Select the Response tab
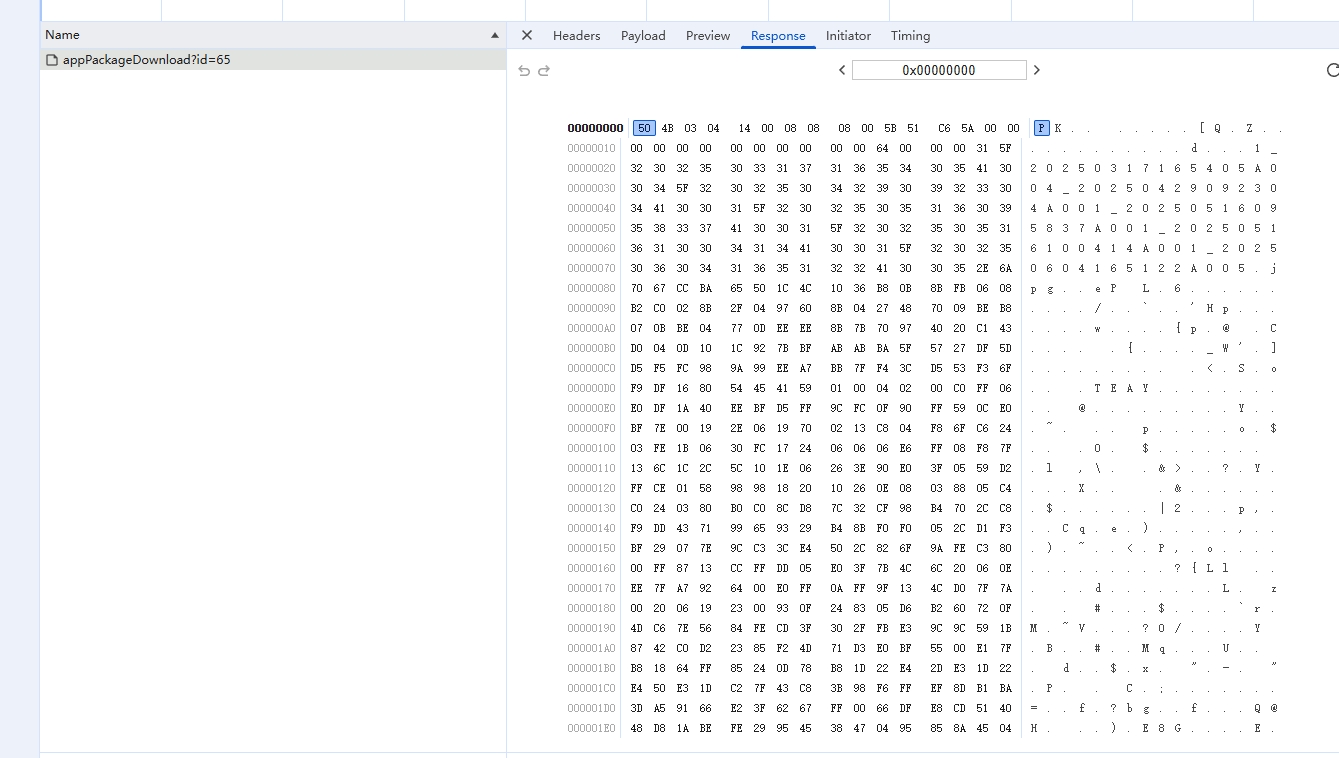Viewport: 1339px width, 758px height. [x=778, y=35]
